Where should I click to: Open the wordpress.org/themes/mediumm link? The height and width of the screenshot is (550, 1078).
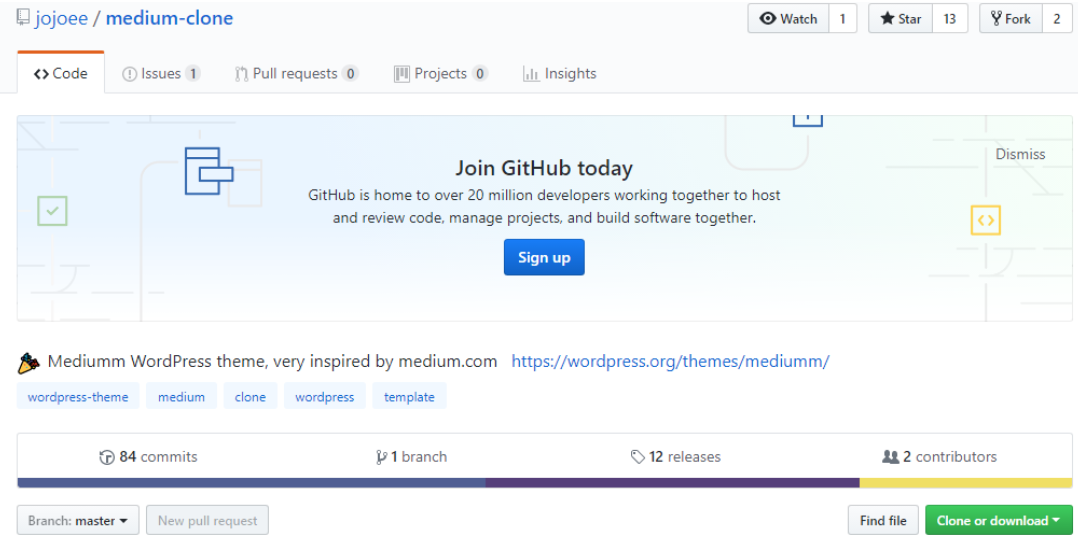(x=670, y=362)
